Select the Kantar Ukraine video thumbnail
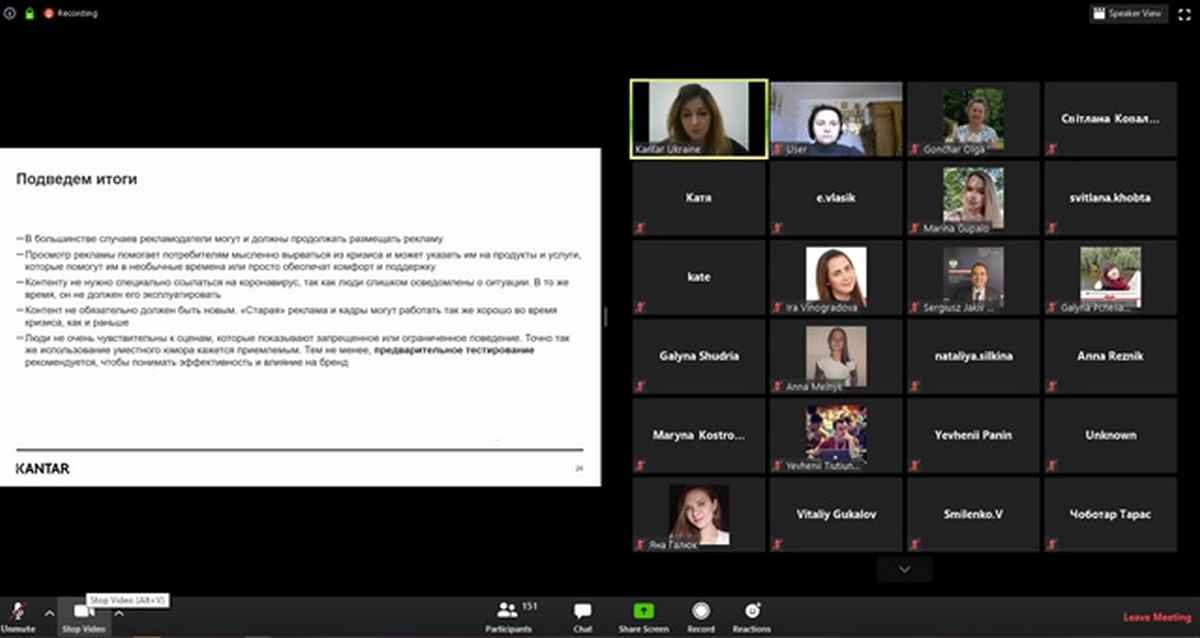1200x638 pixels. tap(699, 118)
